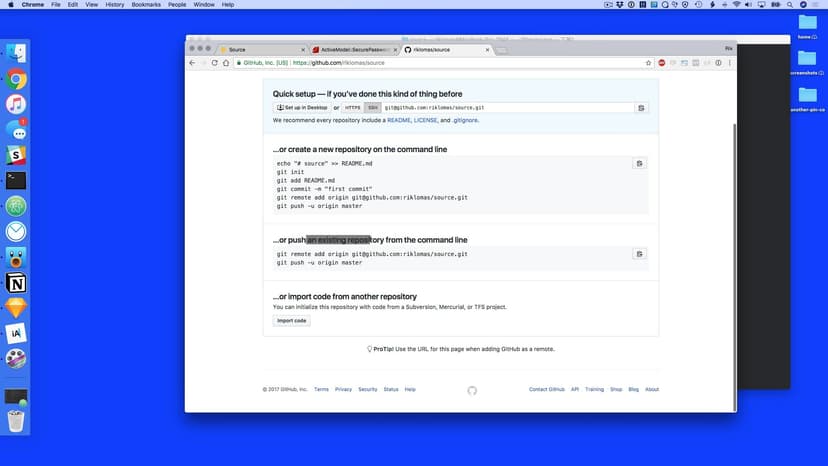Launch Sketch from the dock

16,308
